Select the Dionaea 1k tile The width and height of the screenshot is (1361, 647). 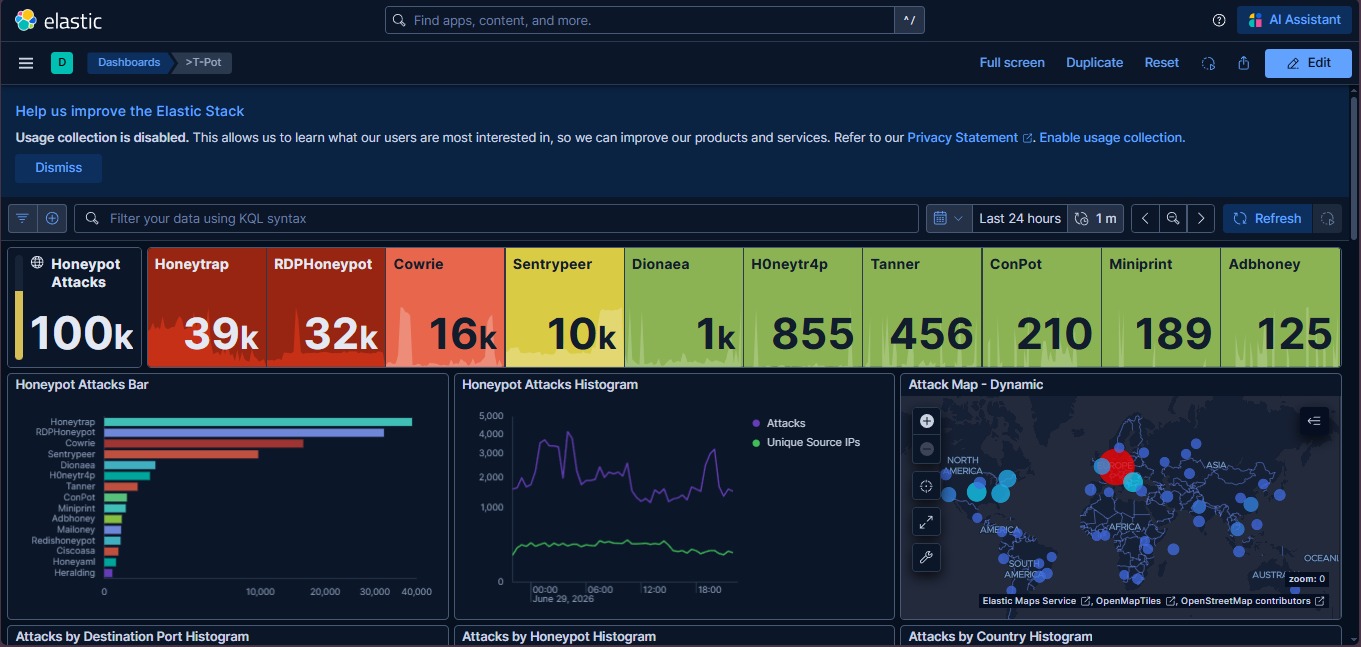pos(684,308)
